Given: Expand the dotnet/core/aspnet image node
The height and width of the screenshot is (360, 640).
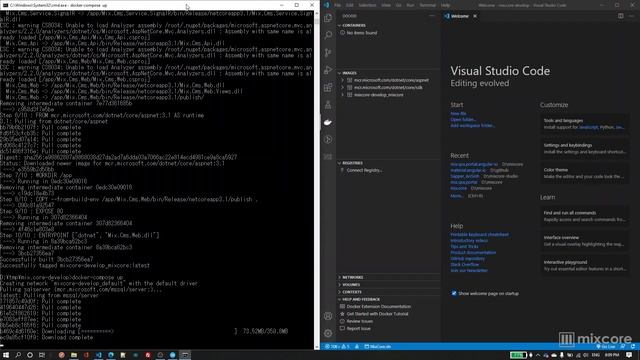Looking at the screenshot, I should pyautogui.click(x=342, y=80).
